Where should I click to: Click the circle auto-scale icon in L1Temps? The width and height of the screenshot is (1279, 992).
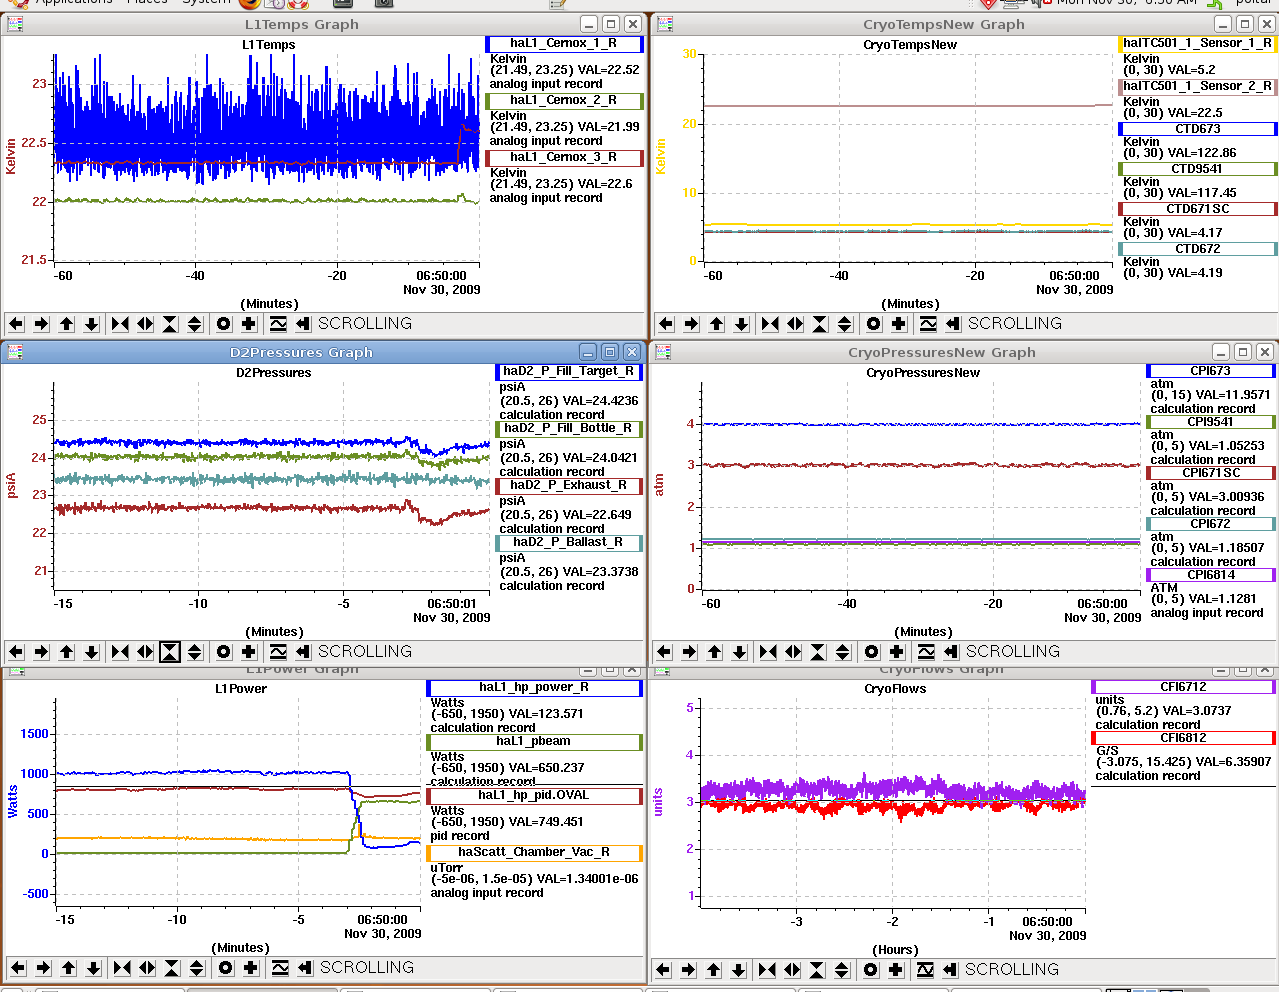coord(224,324)
